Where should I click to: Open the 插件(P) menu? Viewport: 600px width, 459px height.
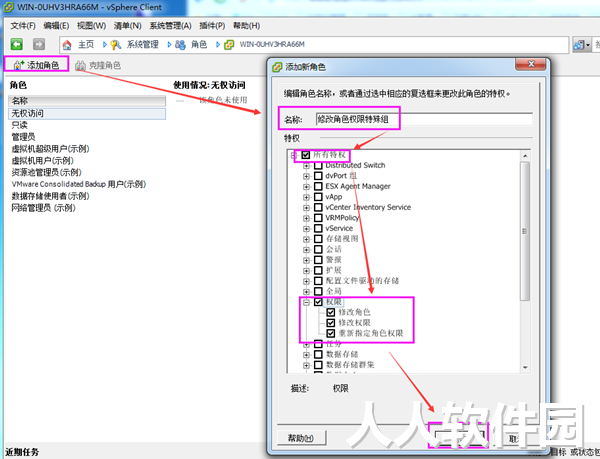[x=212, y=26]
